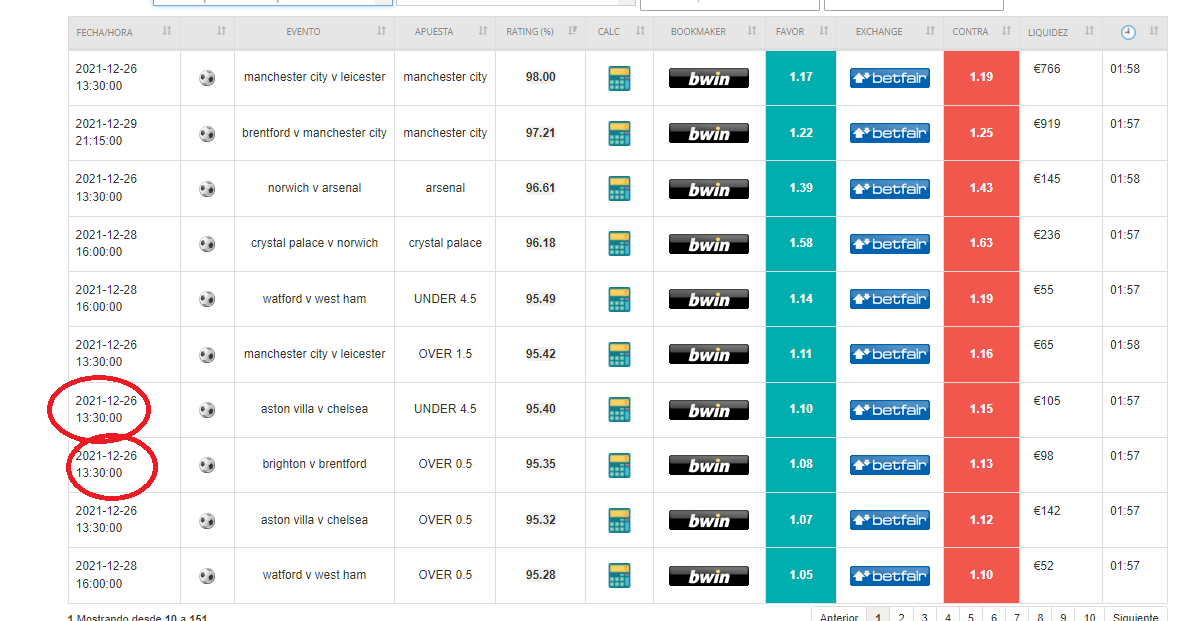Screen dimensions: 1191x621
Task: Click the Anterior pagination button
Action: pos(839,616)
